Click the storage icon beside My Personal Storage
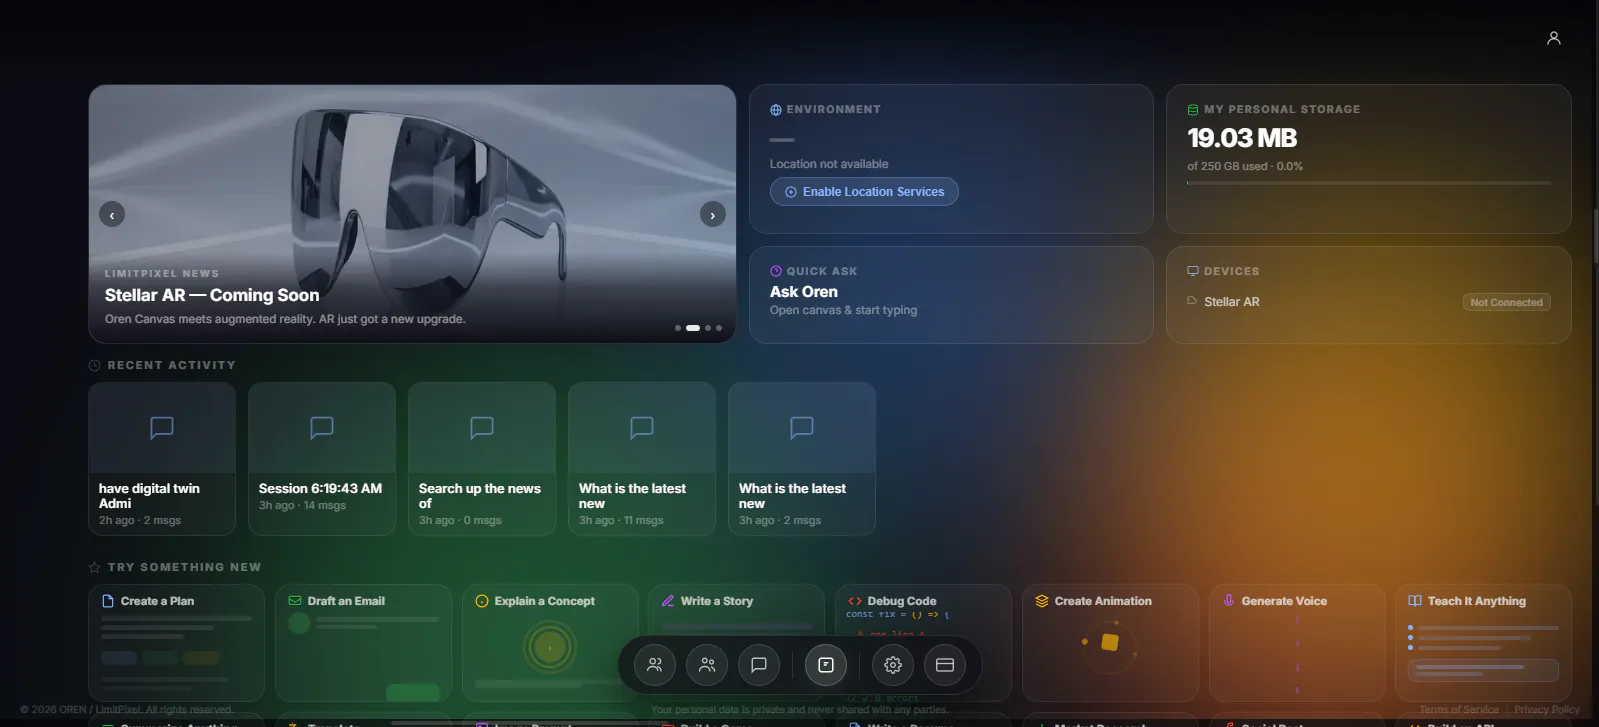The height and width of the screenshot is (727, 1599). click(x=1193, y=110)
